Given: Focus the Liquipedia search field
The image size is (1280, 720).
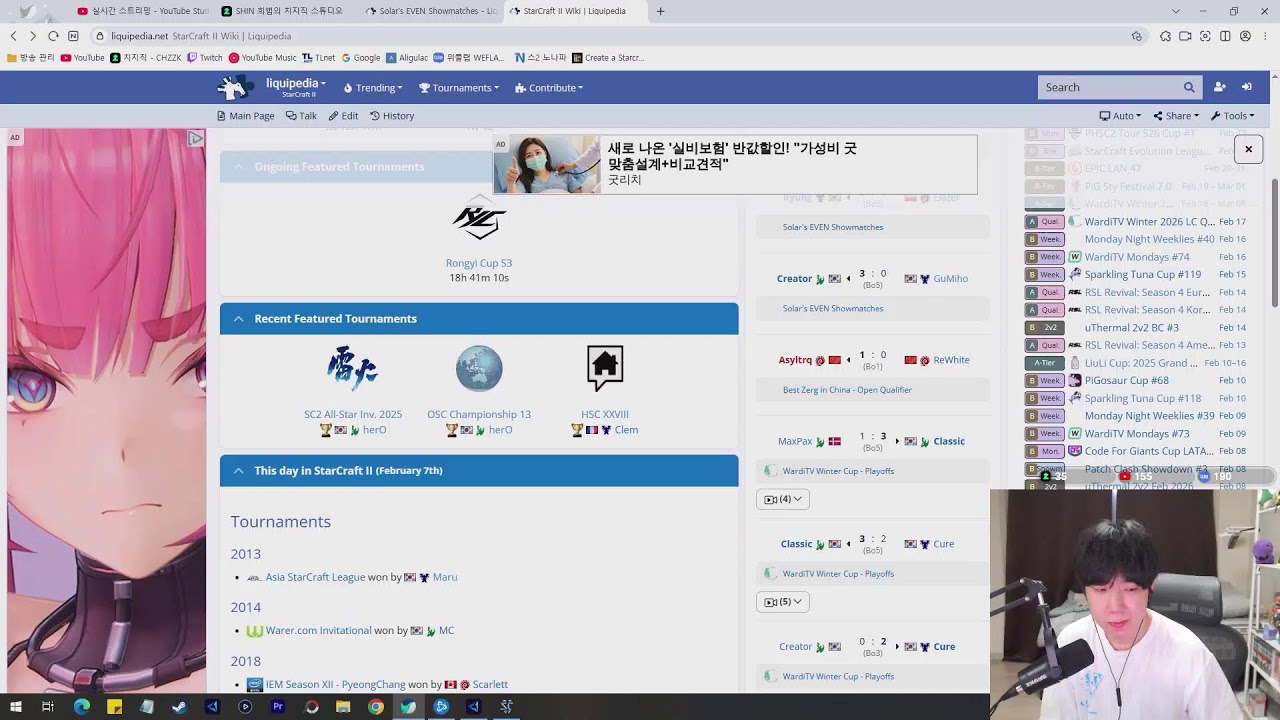Looking at the screenshot, I should pyautogui.click(x=1108, y=87).
